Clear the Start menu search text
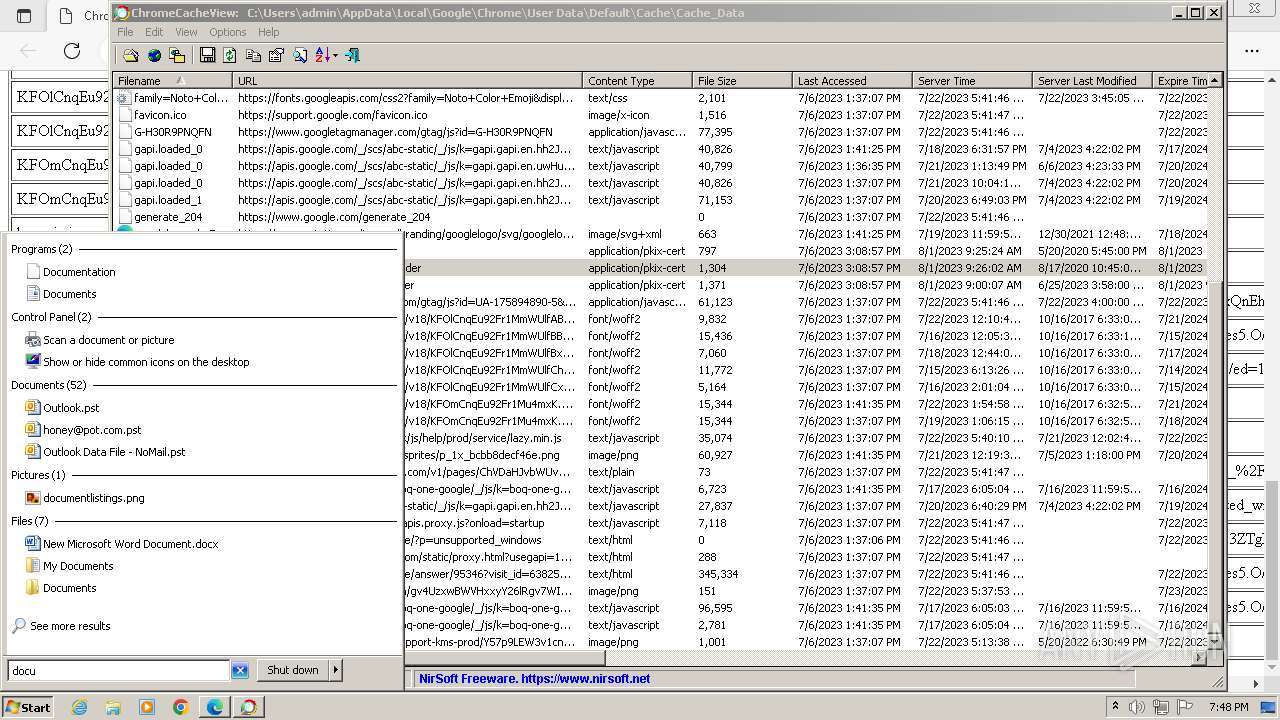 [240, 671]
